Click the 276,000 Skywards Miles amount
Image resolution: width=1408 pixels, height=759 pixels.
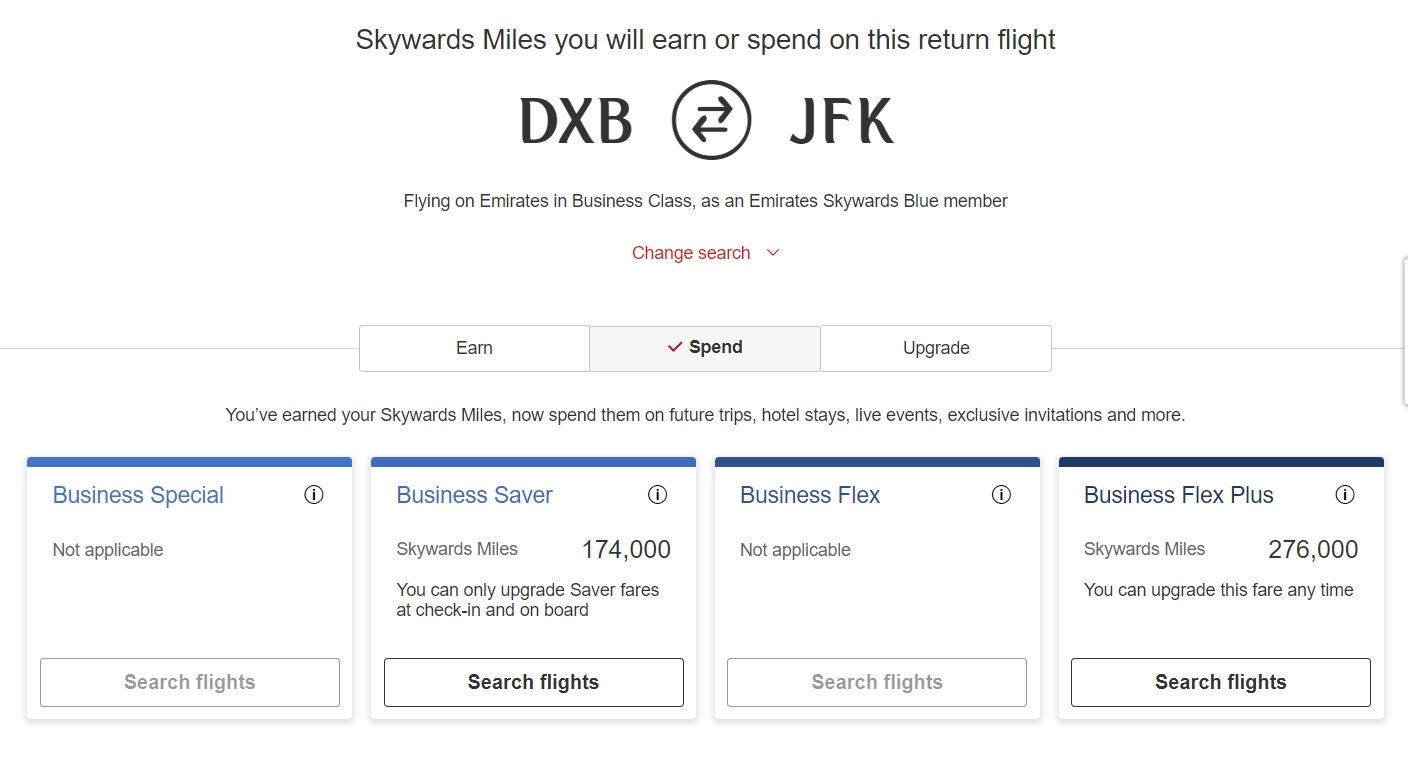click(x=1312, y=549)
